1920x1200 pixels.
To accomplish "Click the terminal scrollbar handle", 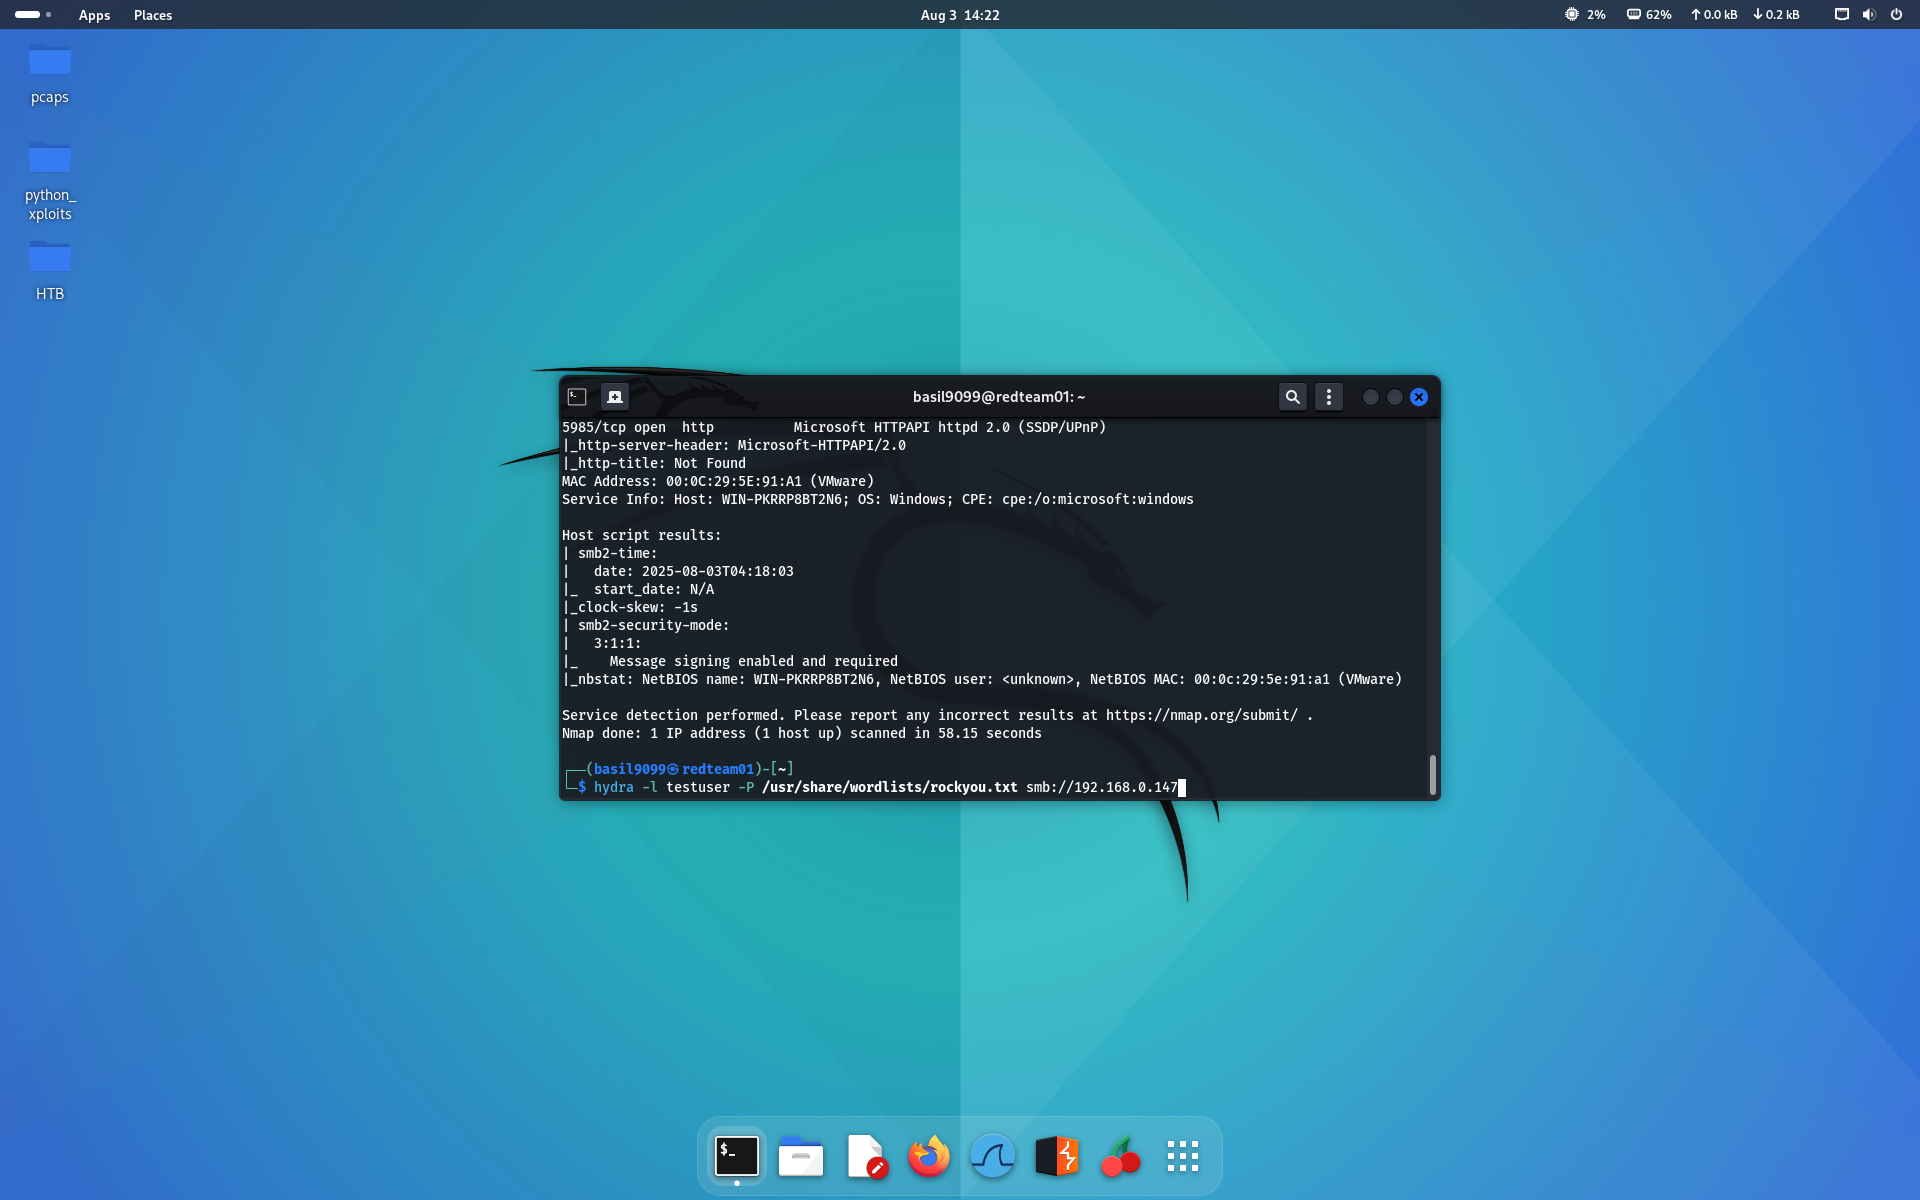I will [x=1434, y=773].
